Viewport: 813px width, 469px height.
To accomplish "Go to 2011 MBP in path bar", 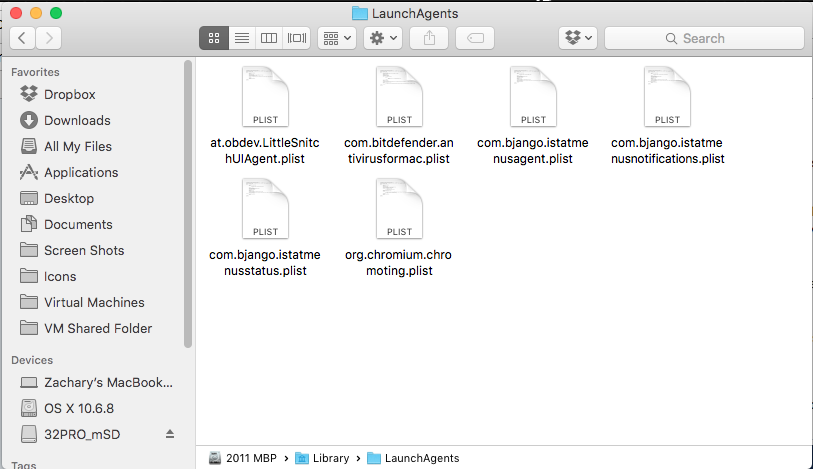I will click(243, 458).
